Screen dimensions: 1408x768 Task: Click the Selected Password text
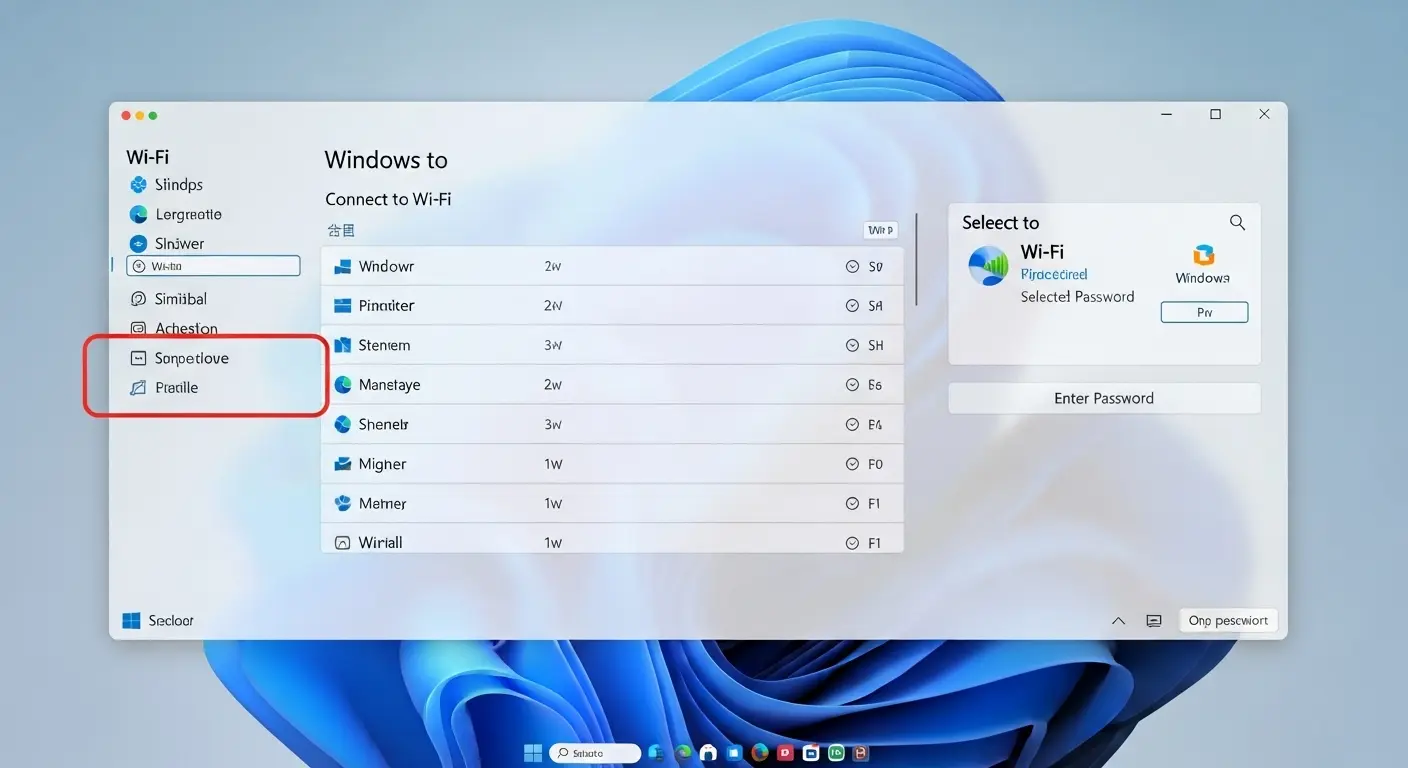(1077, 297)
